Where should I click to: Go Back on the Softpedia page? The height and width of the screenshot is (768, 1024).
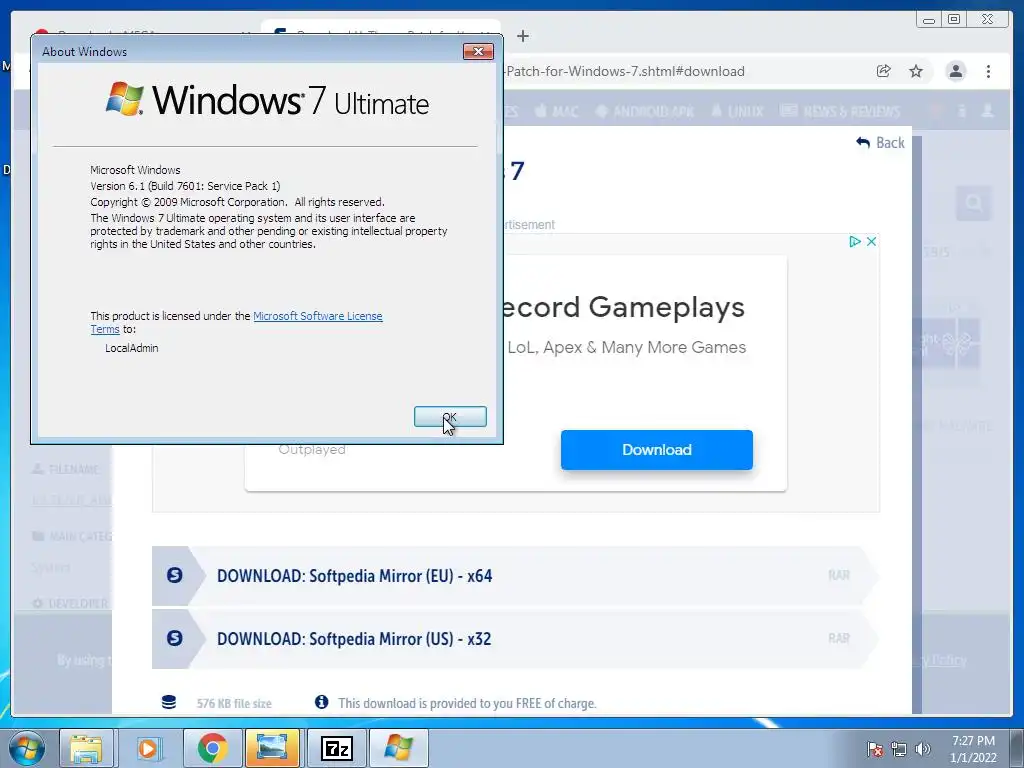click(880, 142)
